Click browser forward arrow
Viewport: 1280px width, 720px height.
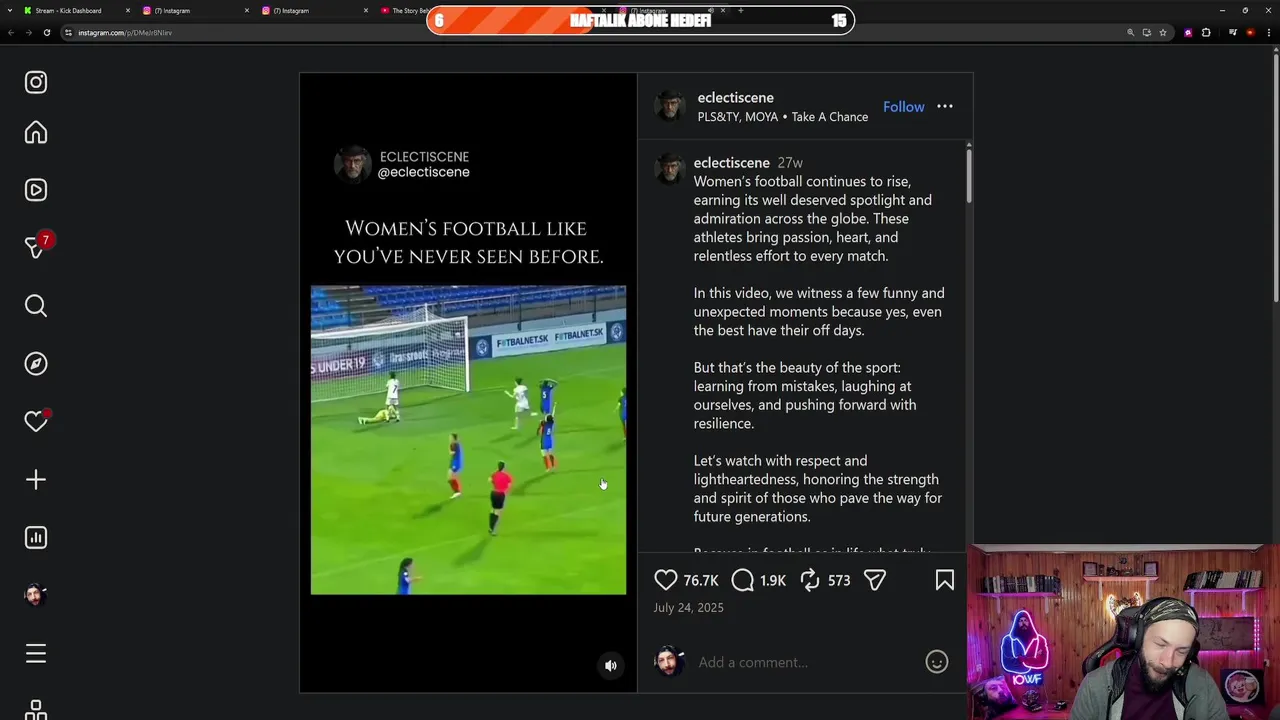click(29, 33)
